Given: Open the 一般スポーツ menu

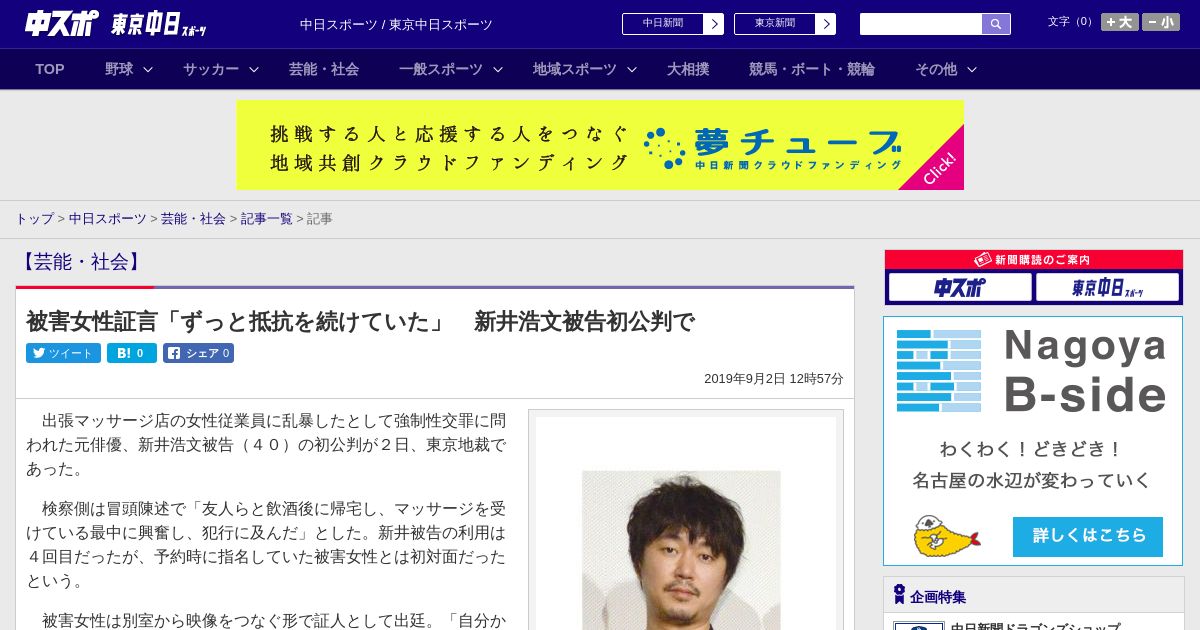Looking at the screenshot, I should [441, 69].
